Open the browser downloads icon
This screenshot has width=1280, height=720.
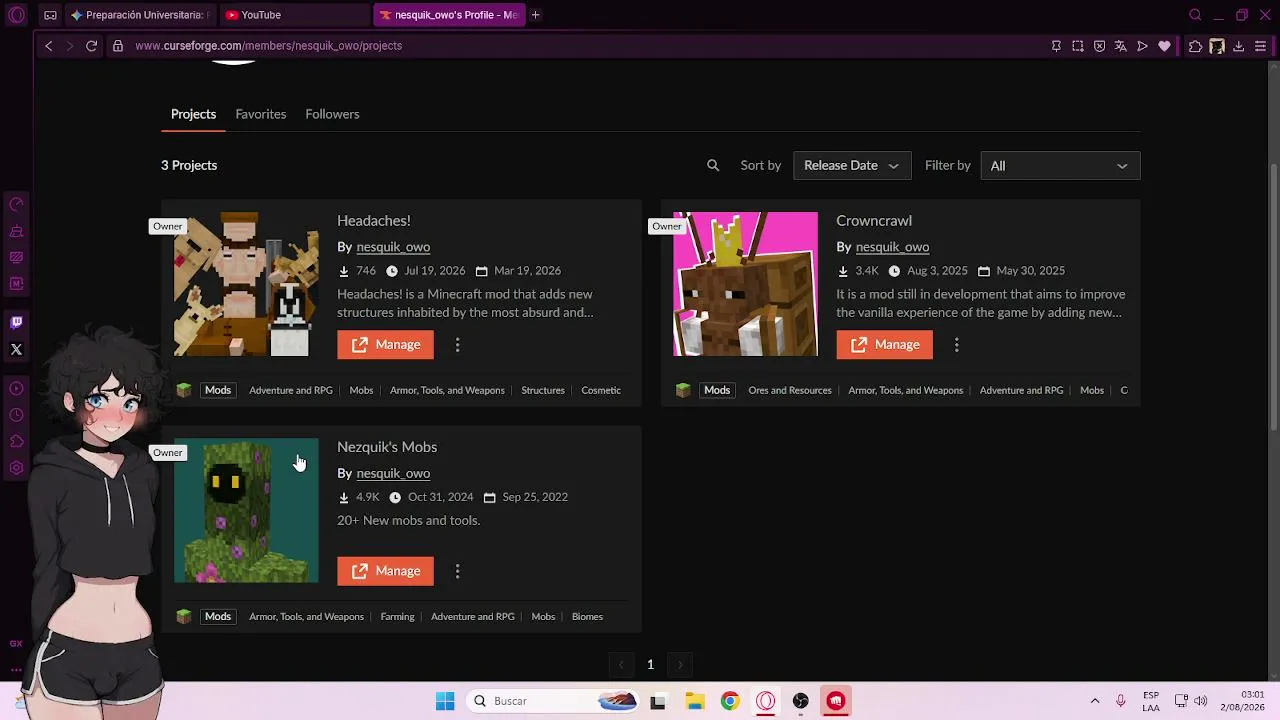click(x=1238, y=46)
